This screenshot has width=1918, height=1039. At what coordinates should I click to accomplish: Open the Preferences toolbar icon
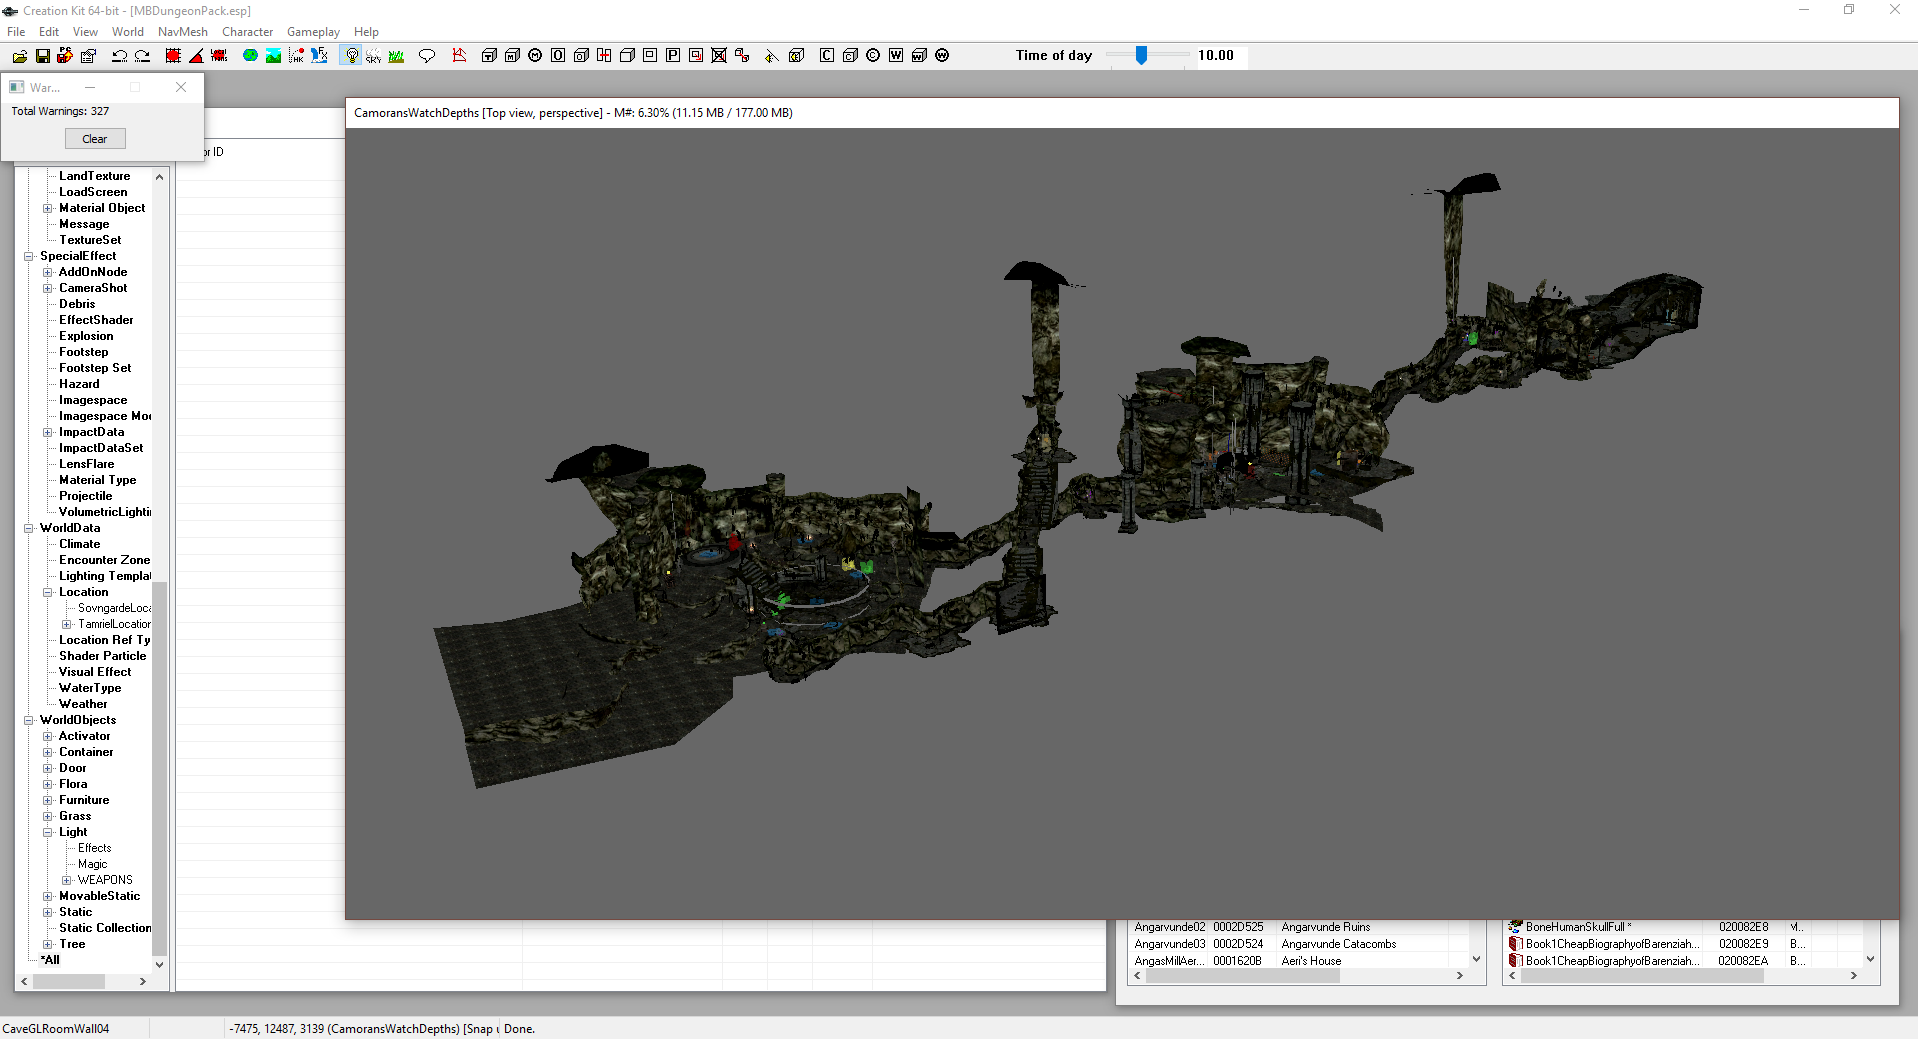coord(88,56)
